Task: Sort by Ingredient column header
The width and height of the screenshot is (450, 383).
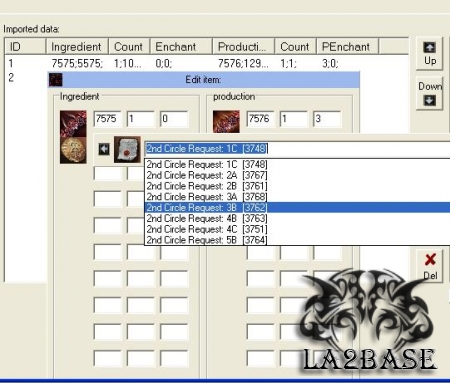Action: click(77, 47)
